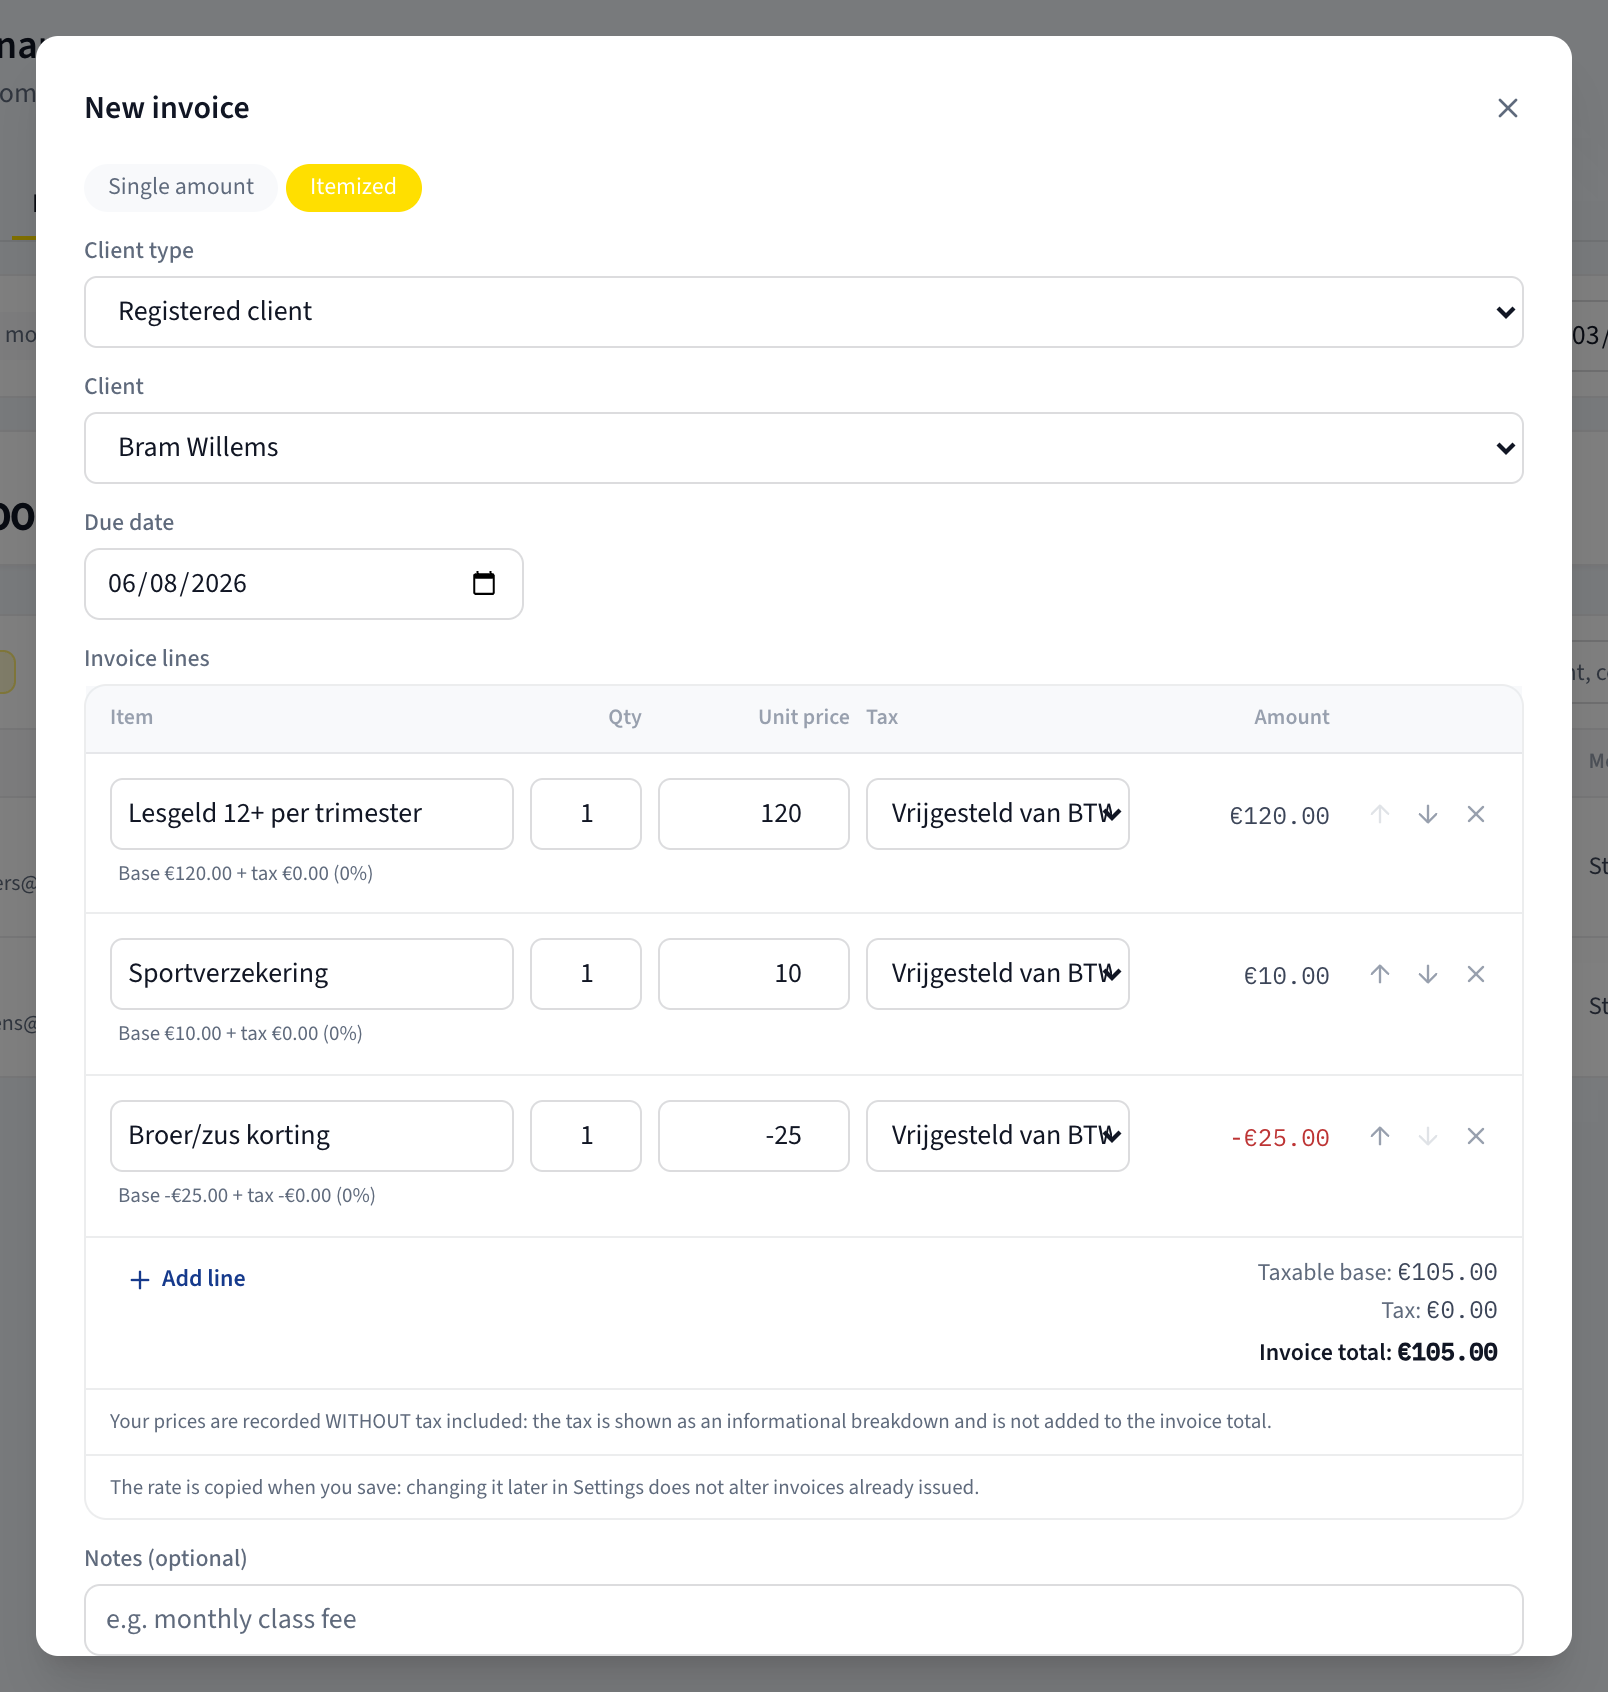Move Lesgeld 12+ per trimester line down
The height and width of the screenshot is (1692, 1608).
pyautogui.click(x=1428, y=814)
